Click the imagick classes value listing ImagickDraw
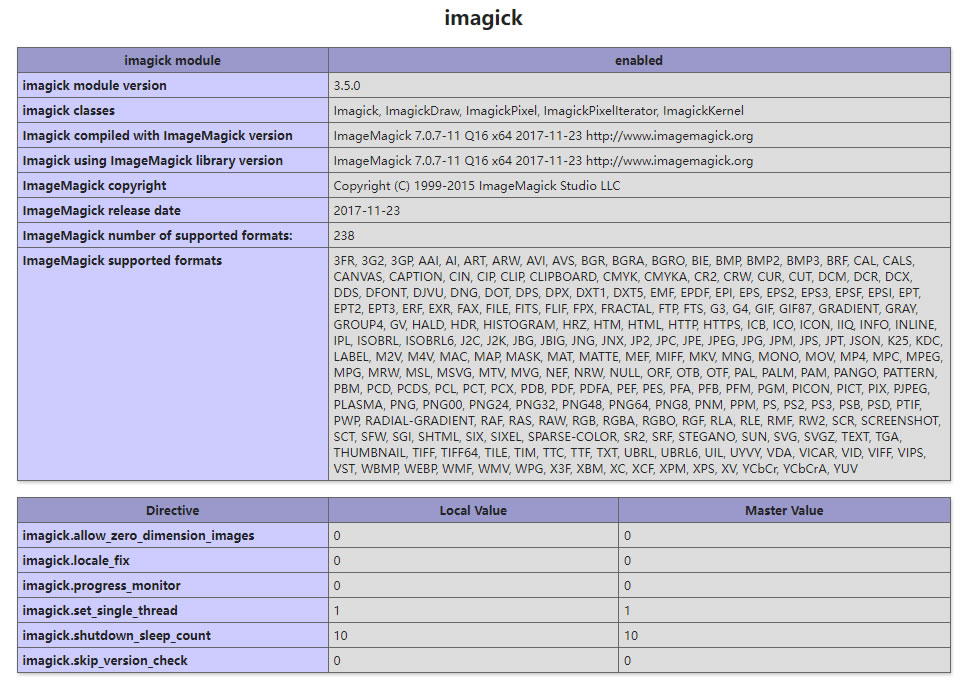The image size is (971, 691). click(x=538, y=110)
